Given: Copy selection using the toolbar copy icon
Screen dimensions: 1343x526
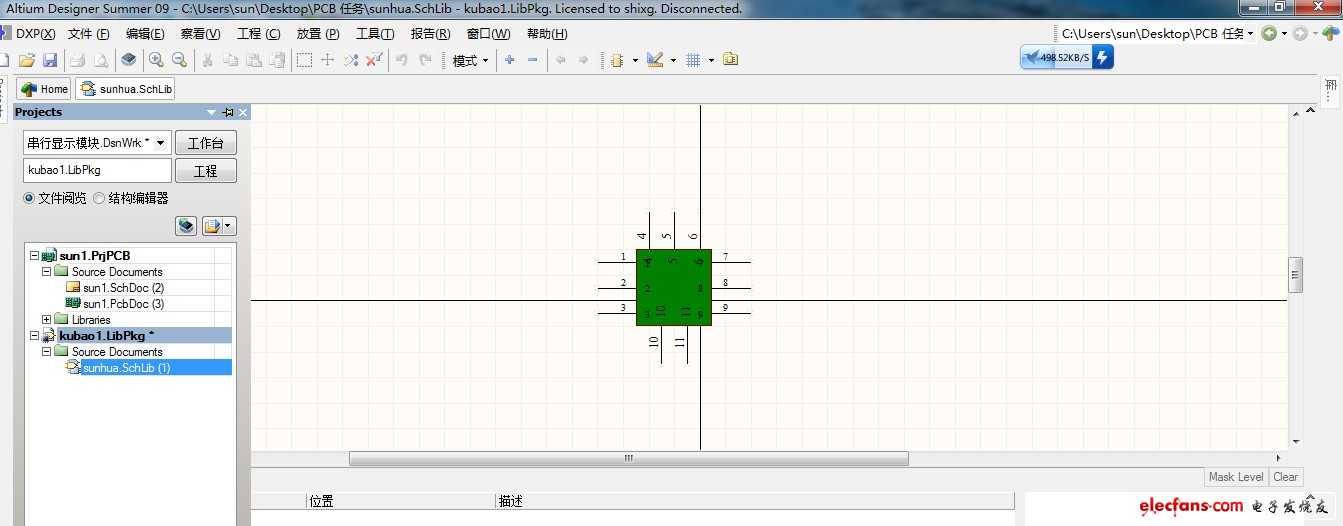Looking at the screenshot, I should coord(230,60).
